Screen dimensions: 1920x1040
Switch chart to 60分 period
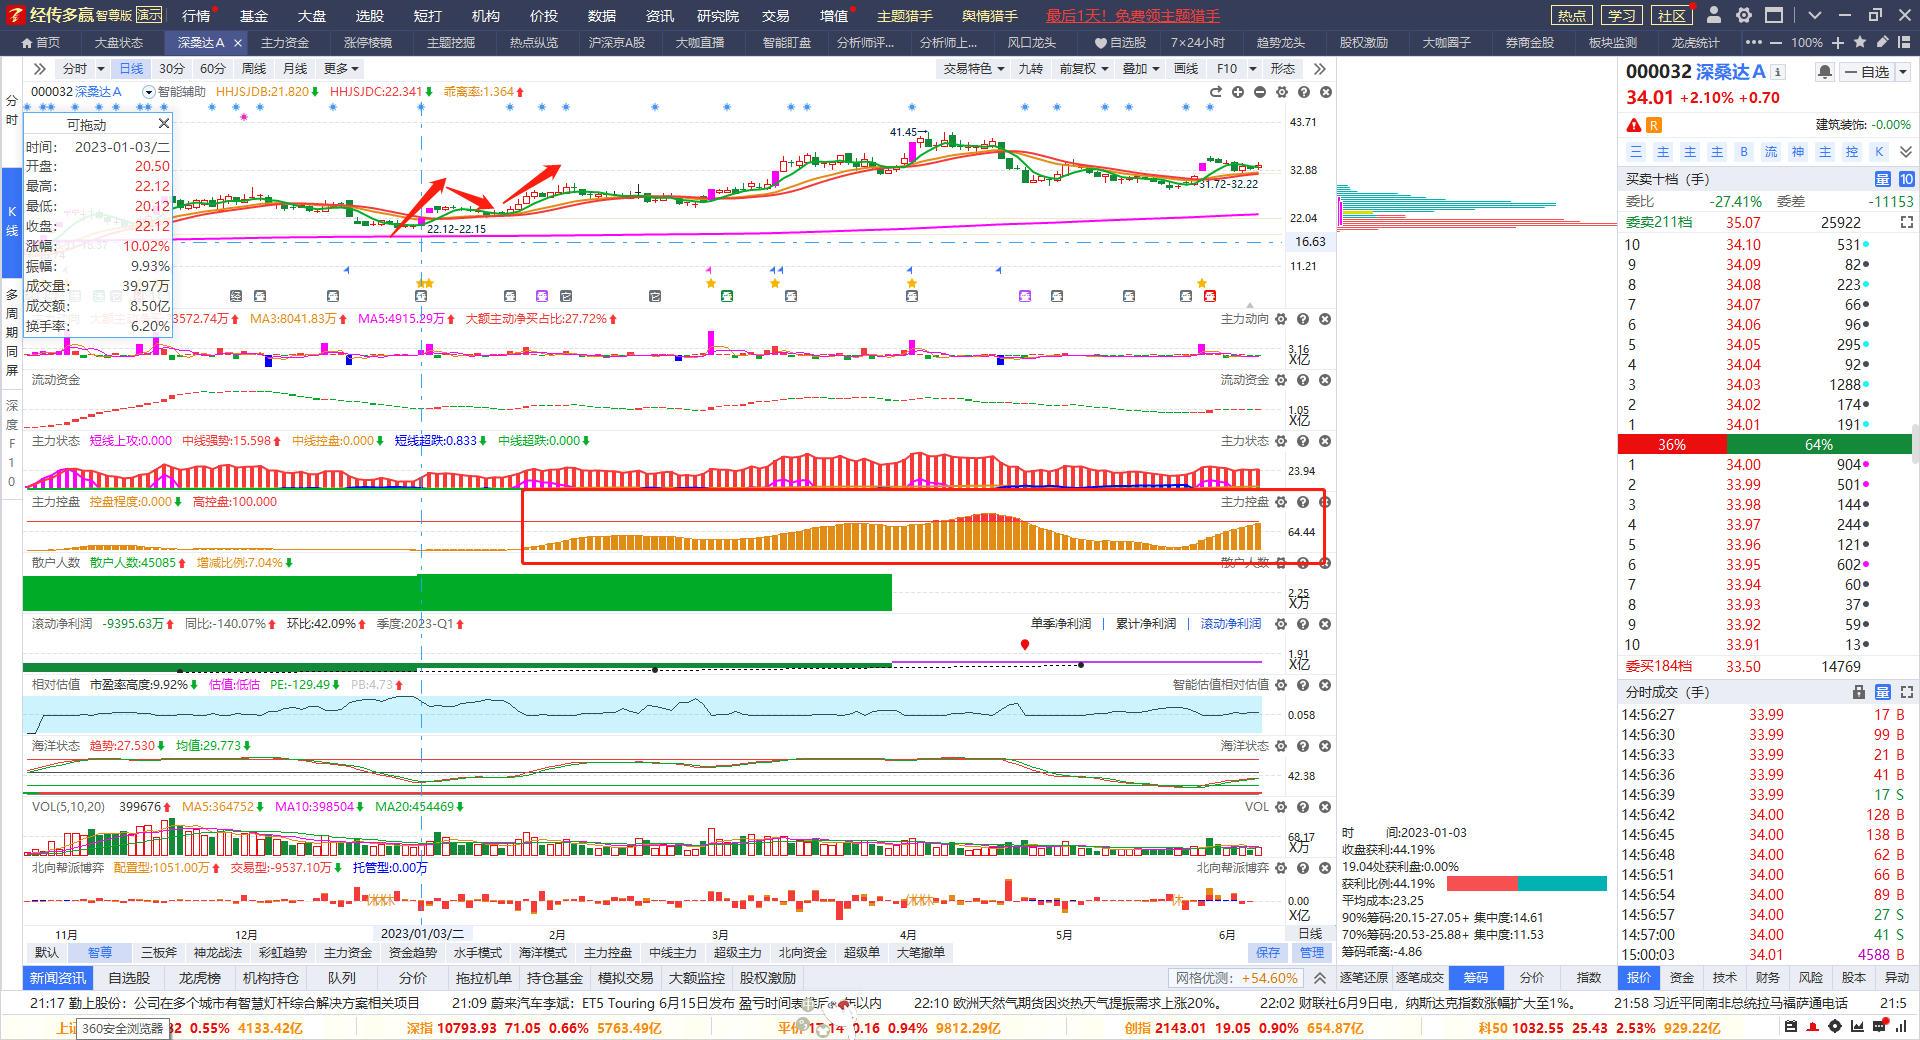(213, 69)
